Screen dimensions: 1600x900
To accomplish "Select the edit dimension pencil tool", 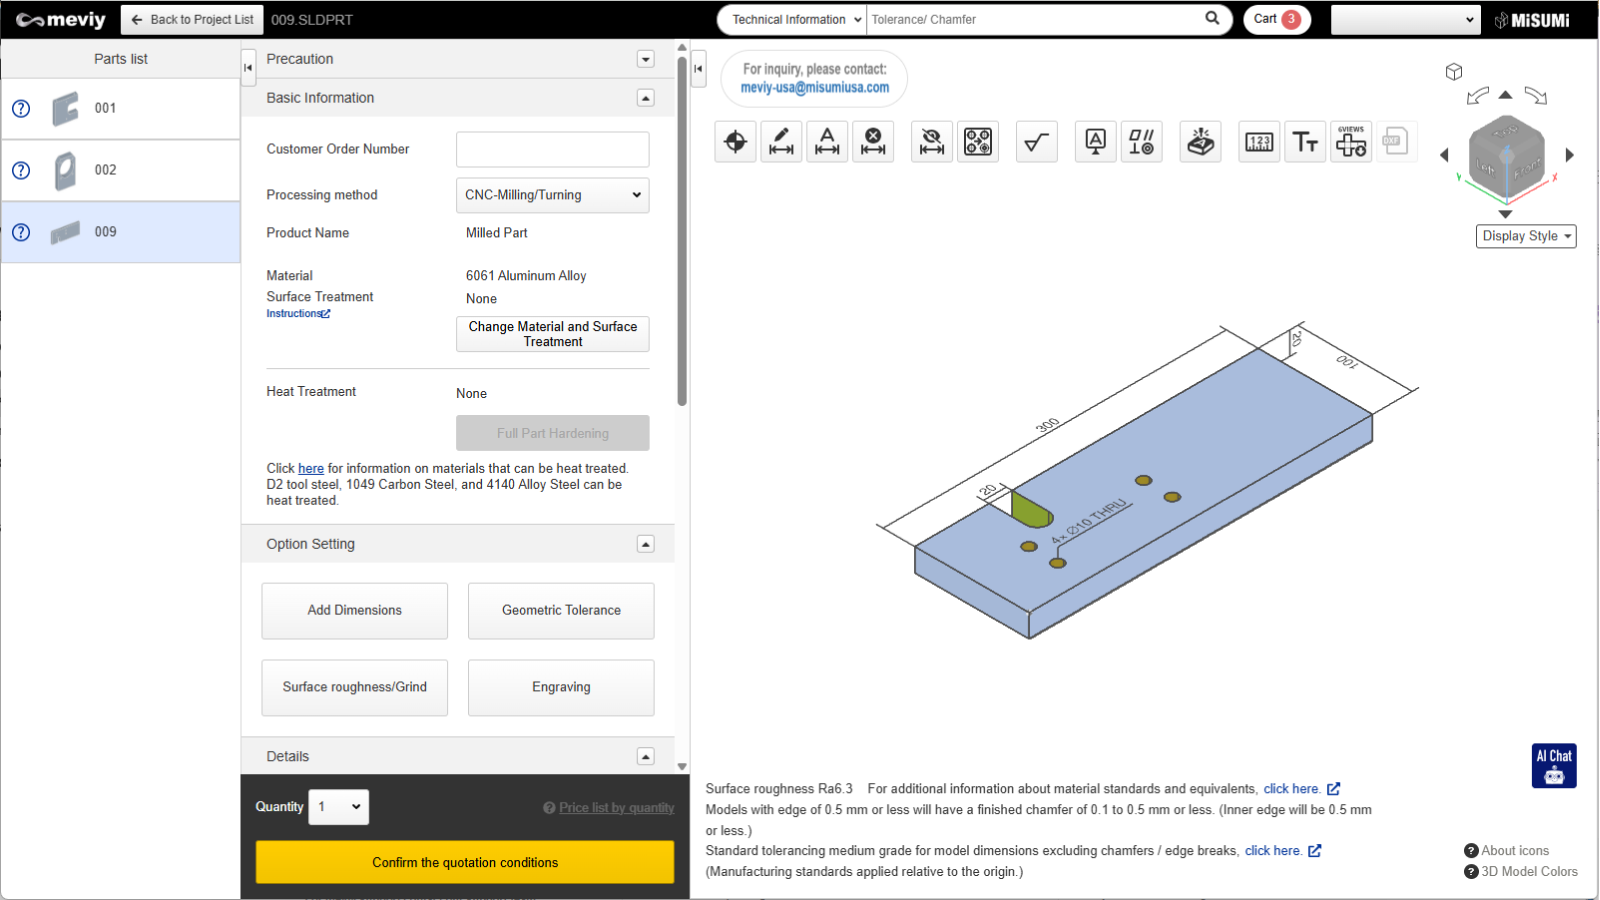I will (x=781, y=142).
